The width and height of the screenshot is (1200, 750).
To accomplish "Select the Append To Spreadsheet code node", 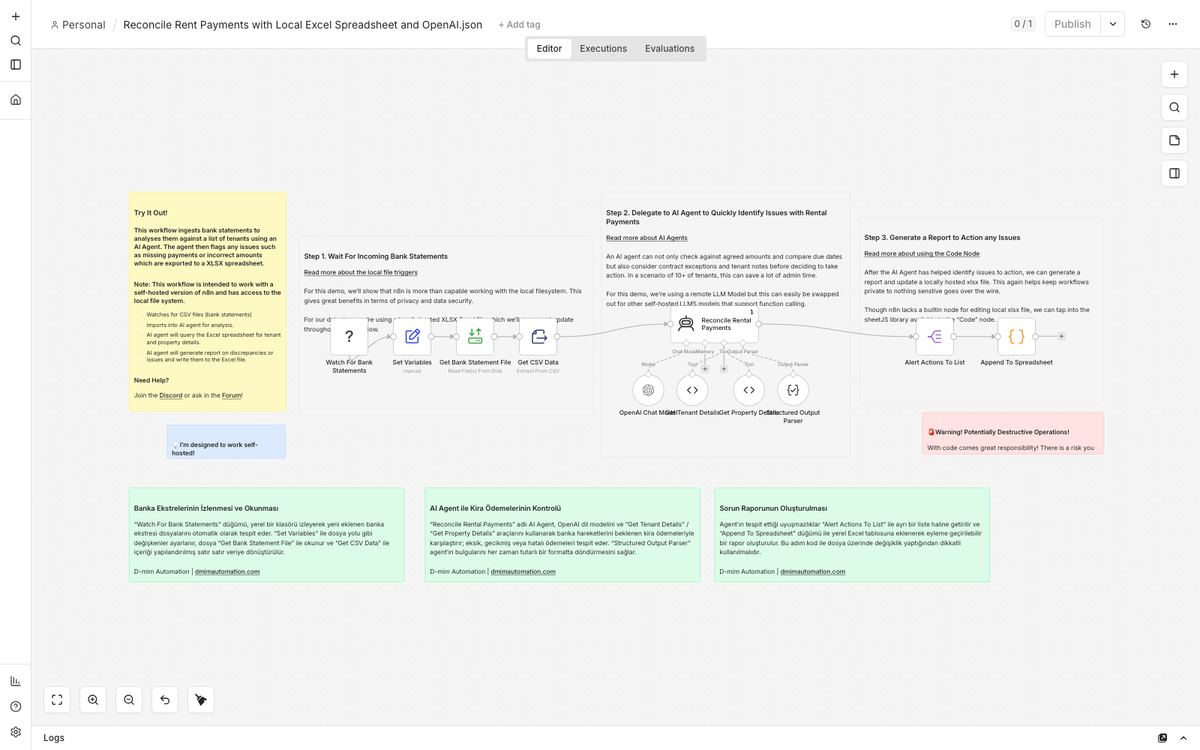I will [1016, 337].
